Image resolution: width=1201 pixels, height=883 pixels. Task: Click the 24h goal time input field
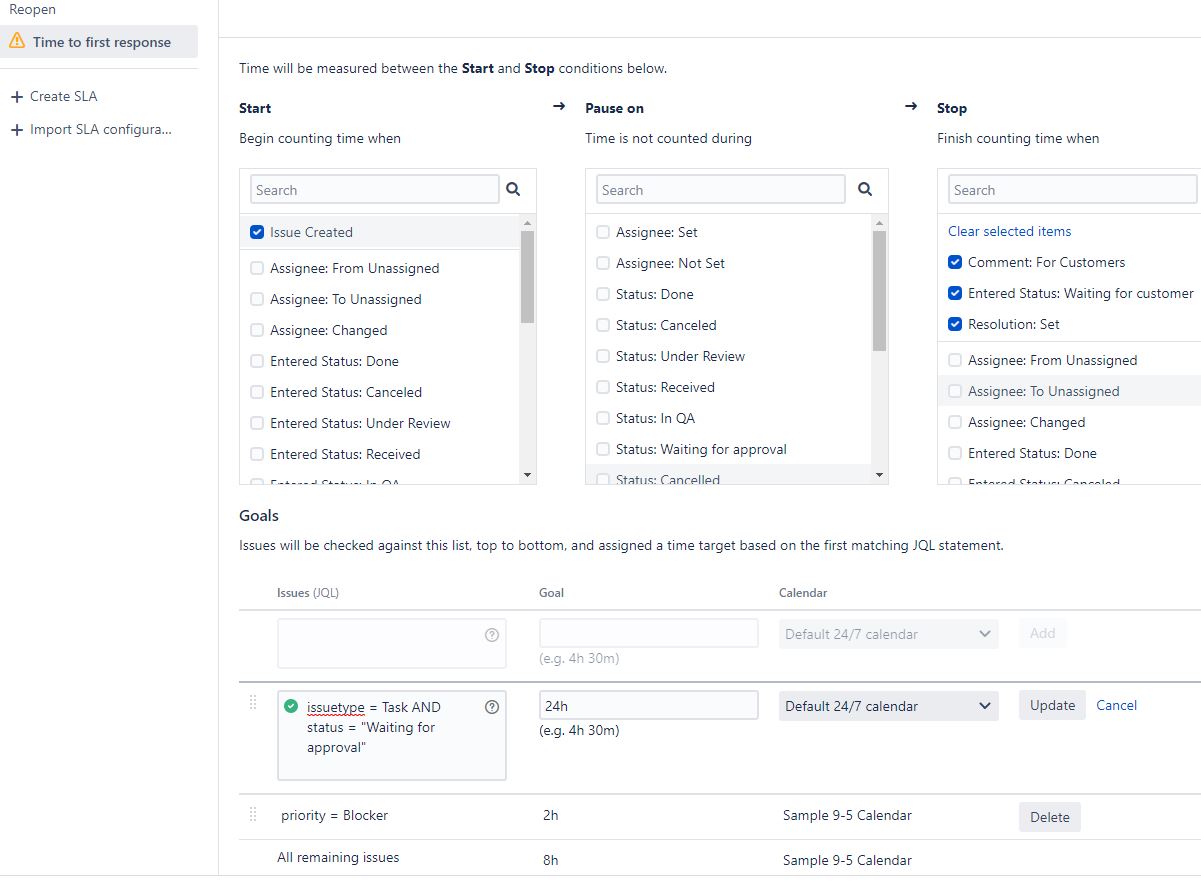click(648, 706)
